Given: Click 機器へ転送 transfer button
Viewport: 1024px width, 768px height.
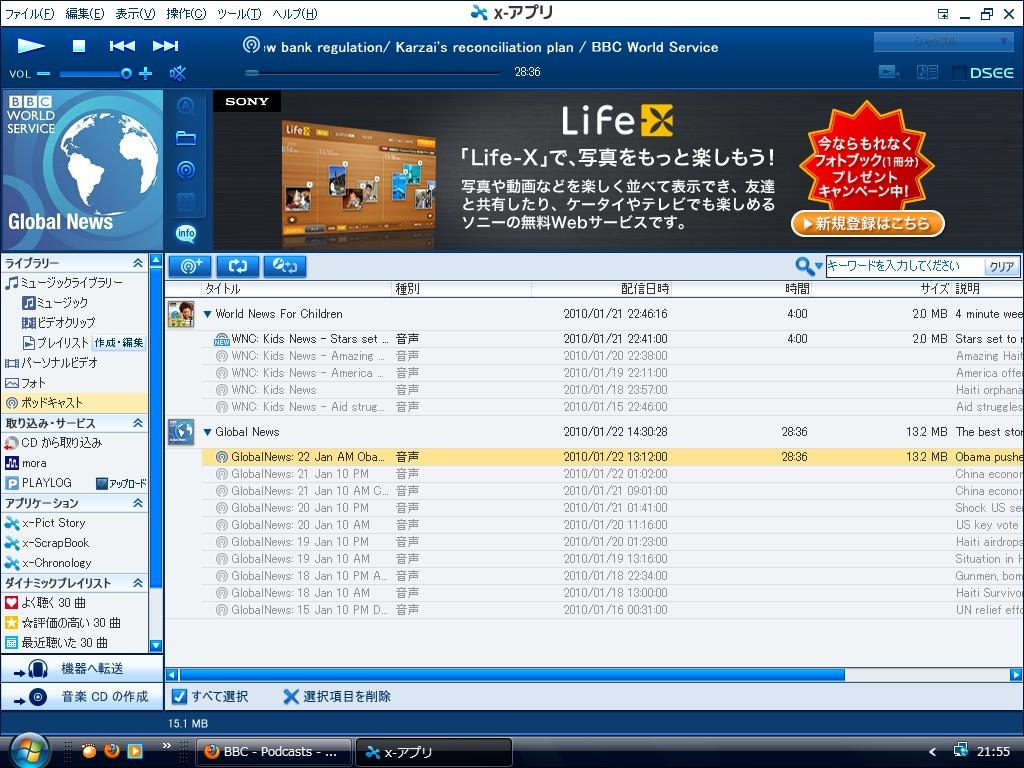Looking at the screenshot, I should tap(82, 669).
